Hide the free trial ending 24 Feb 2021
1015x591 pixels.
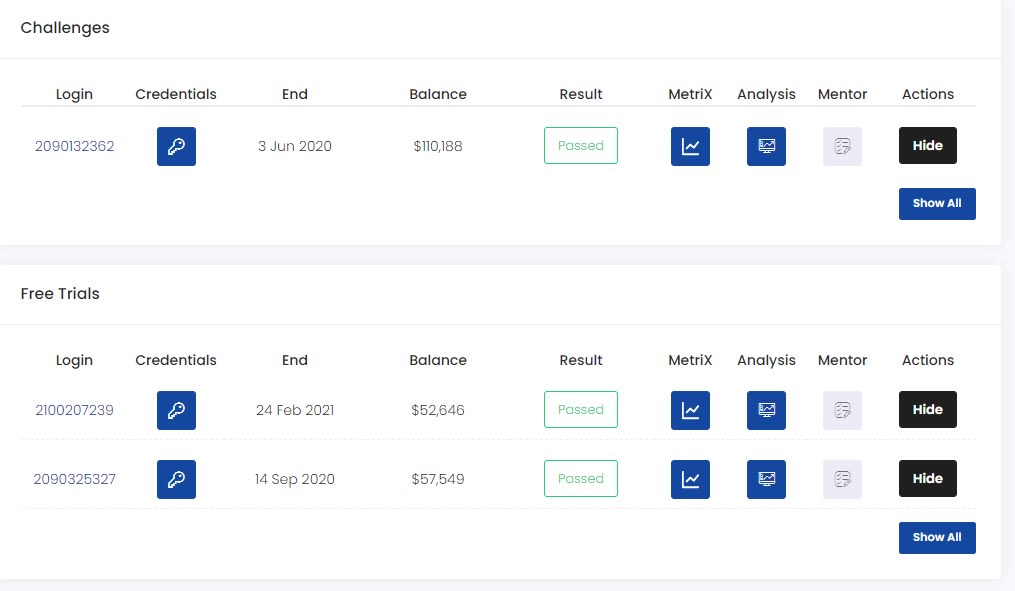[x=927, y=410]
